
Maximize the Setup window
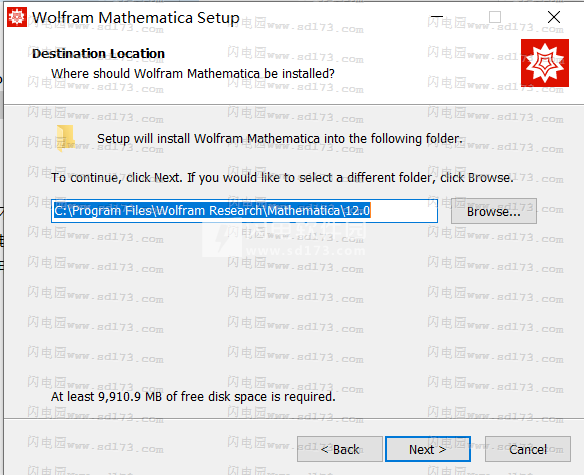495,17
